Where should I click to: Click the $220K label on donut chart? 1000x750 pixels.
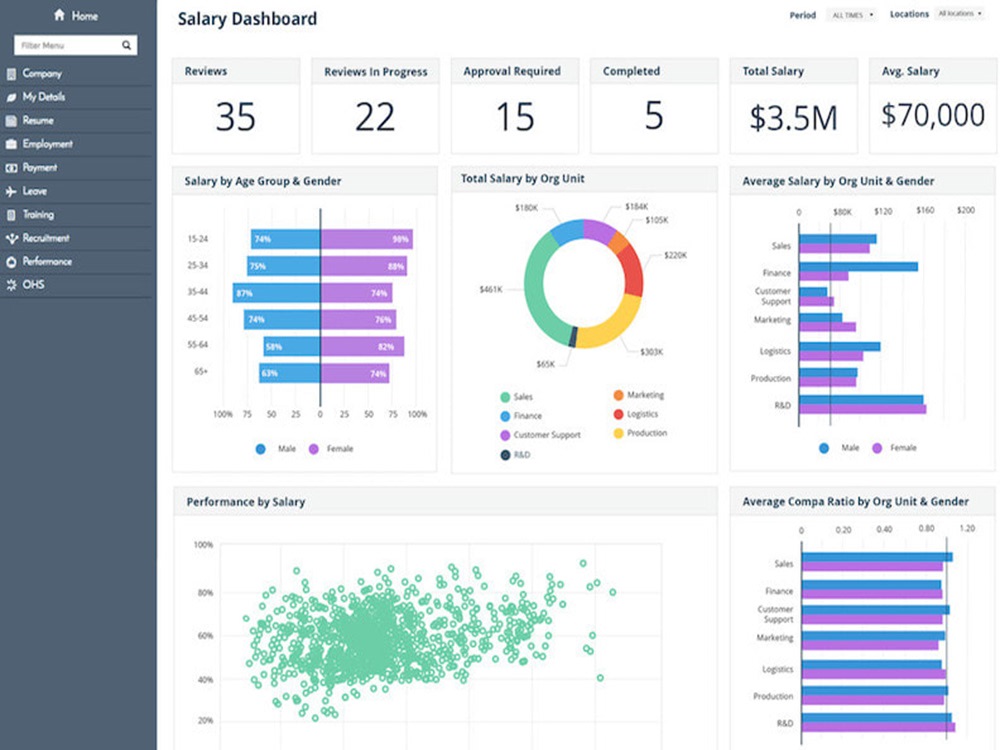[675, 255]
